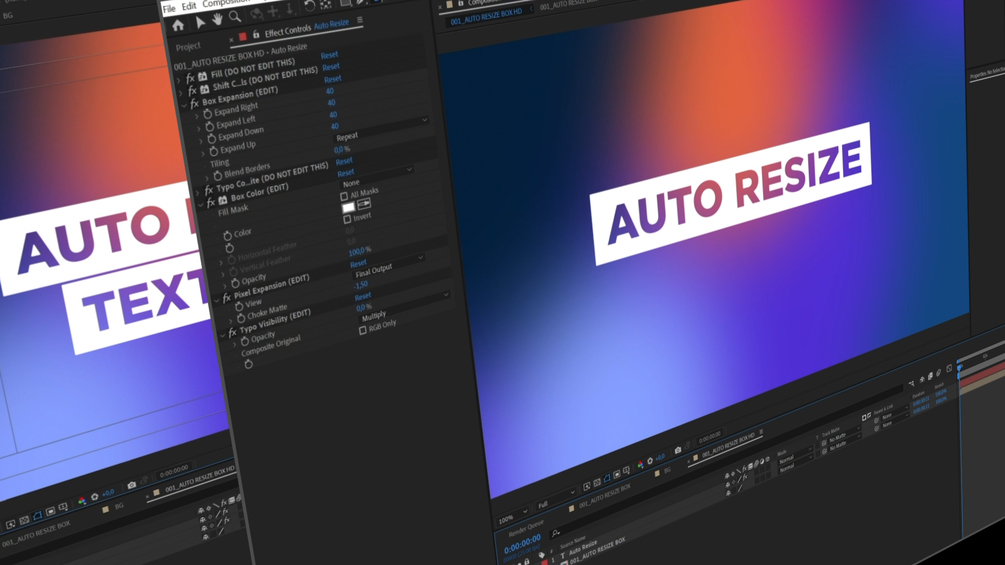Reset the Fill (DO NOT EDIT THIS) effect

click(x=329, y=55)
